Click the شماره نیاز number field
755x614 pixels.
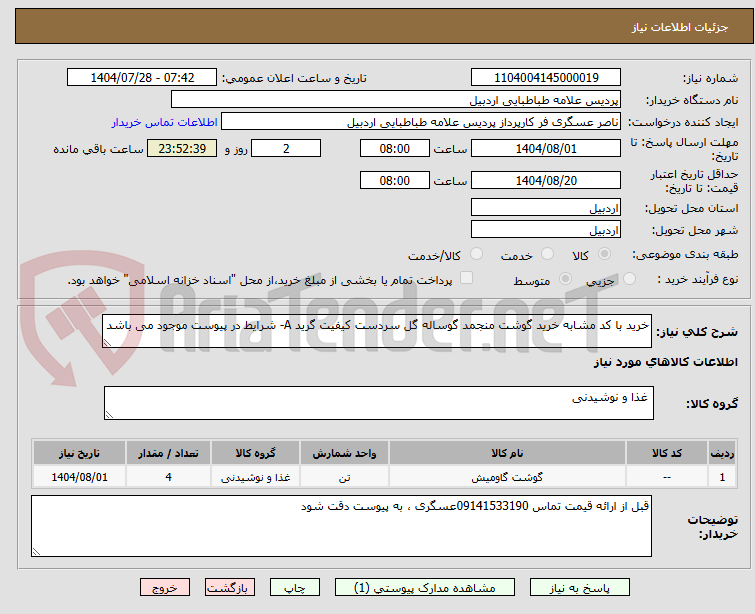click(546, 78)
